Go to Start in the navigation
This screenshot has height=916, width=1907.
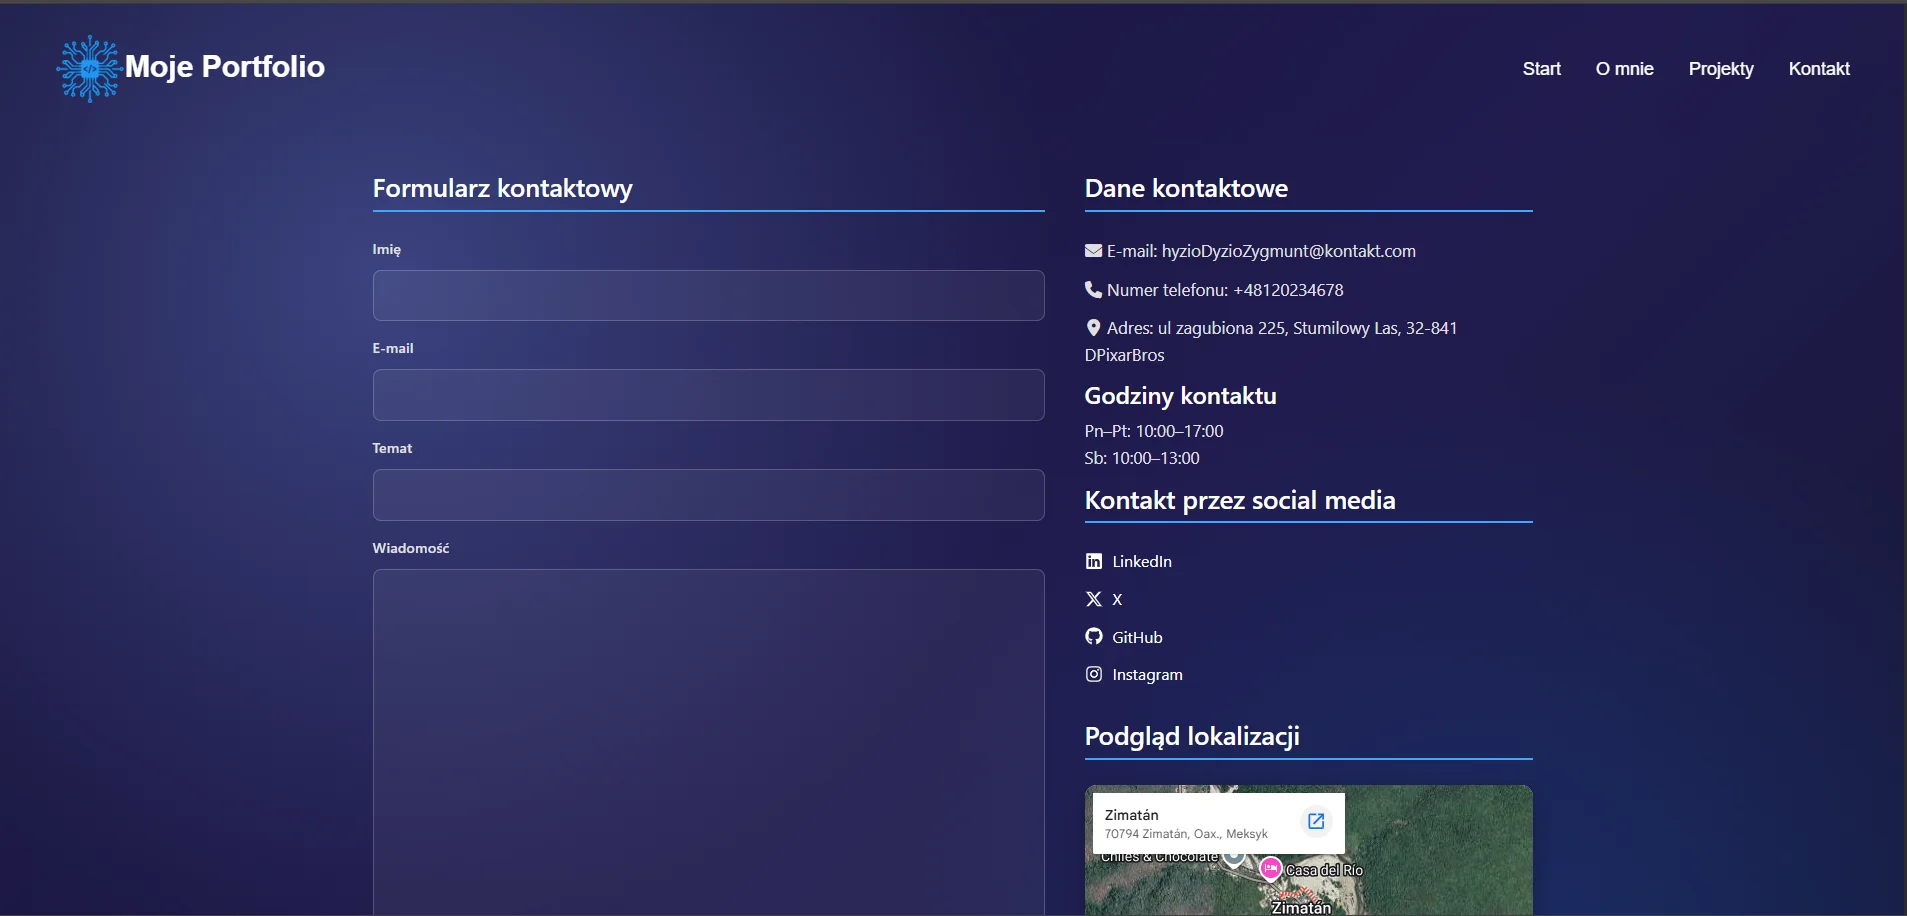click(1541, 69)
